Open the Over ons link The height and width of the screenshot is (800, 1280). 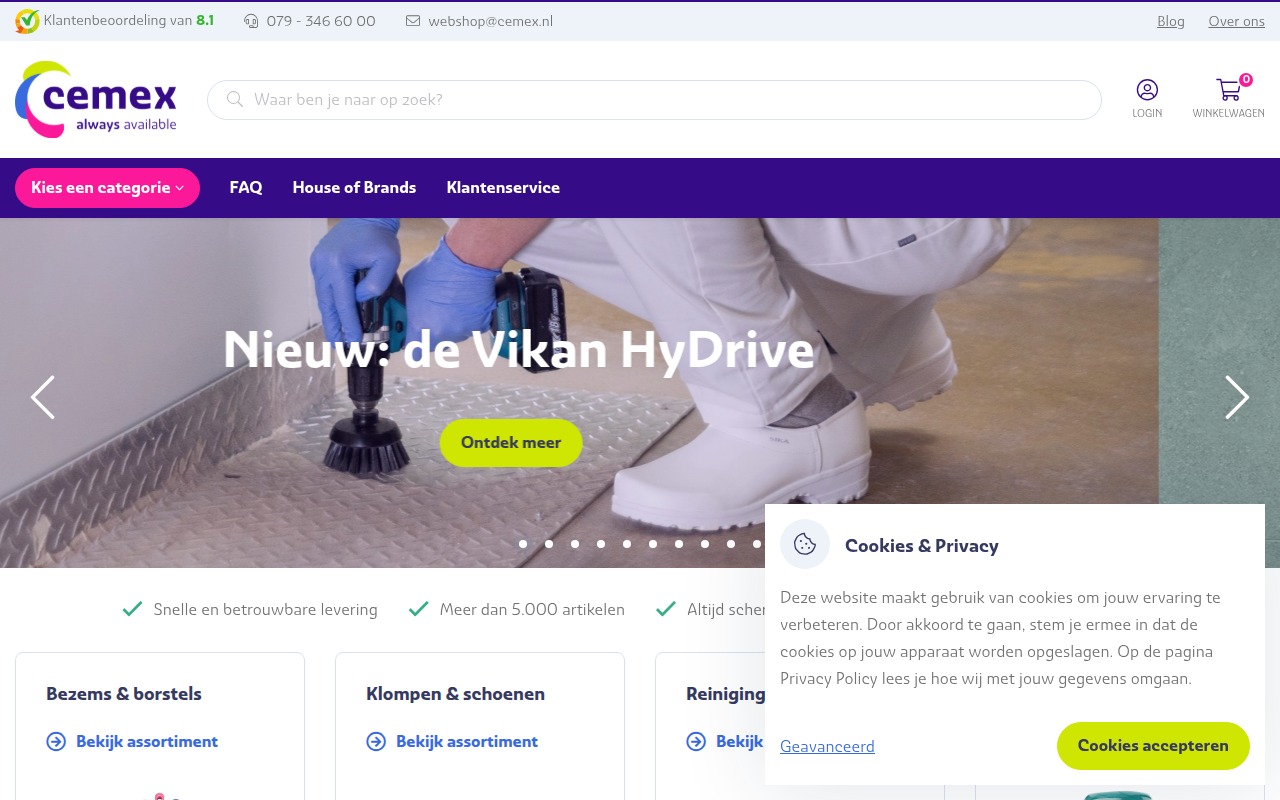[x=1237, y=21]
